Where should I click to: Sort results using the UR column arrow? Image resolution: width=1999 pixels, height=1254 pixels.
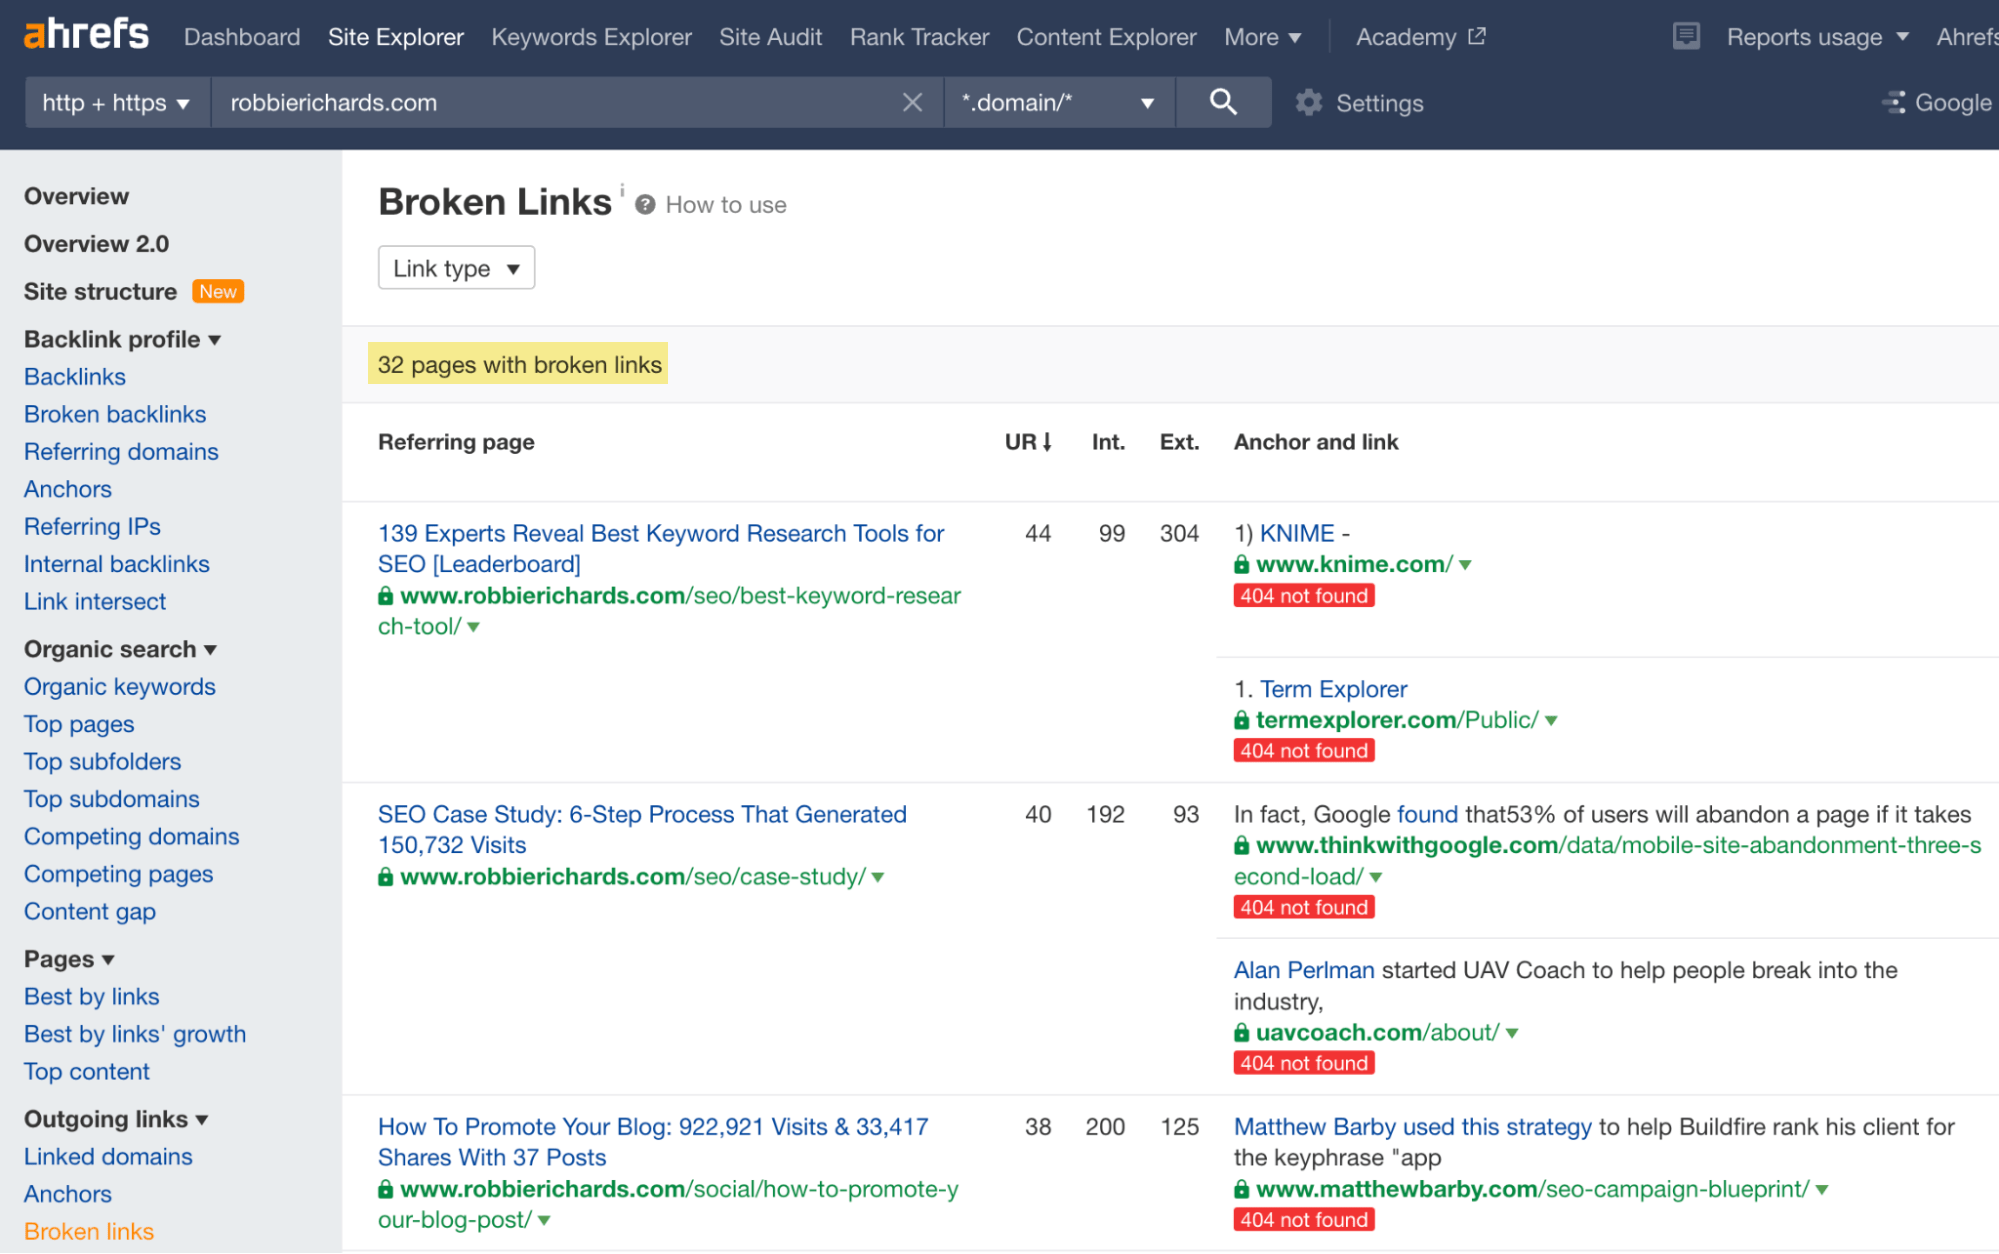click(x=1046, y=441)
